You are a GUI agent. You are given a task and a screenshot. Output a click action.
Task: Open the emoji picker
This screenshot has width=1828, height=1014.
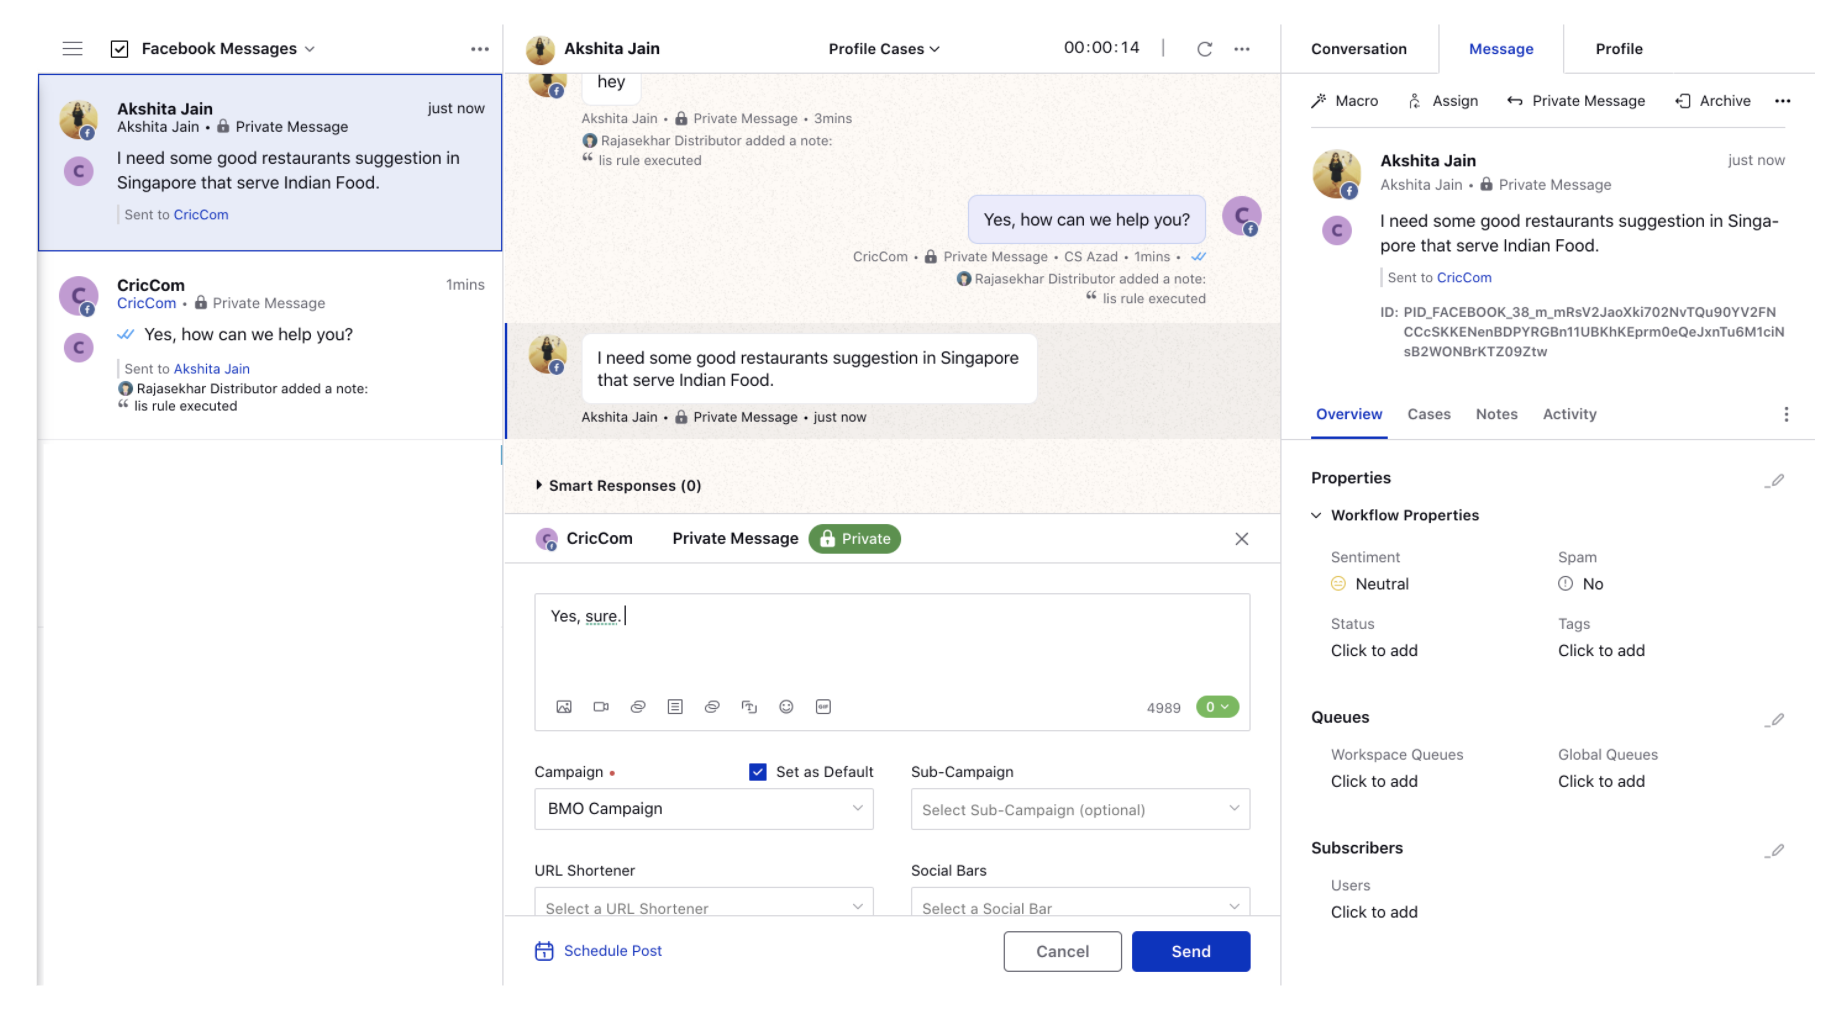tap(786, 707)
